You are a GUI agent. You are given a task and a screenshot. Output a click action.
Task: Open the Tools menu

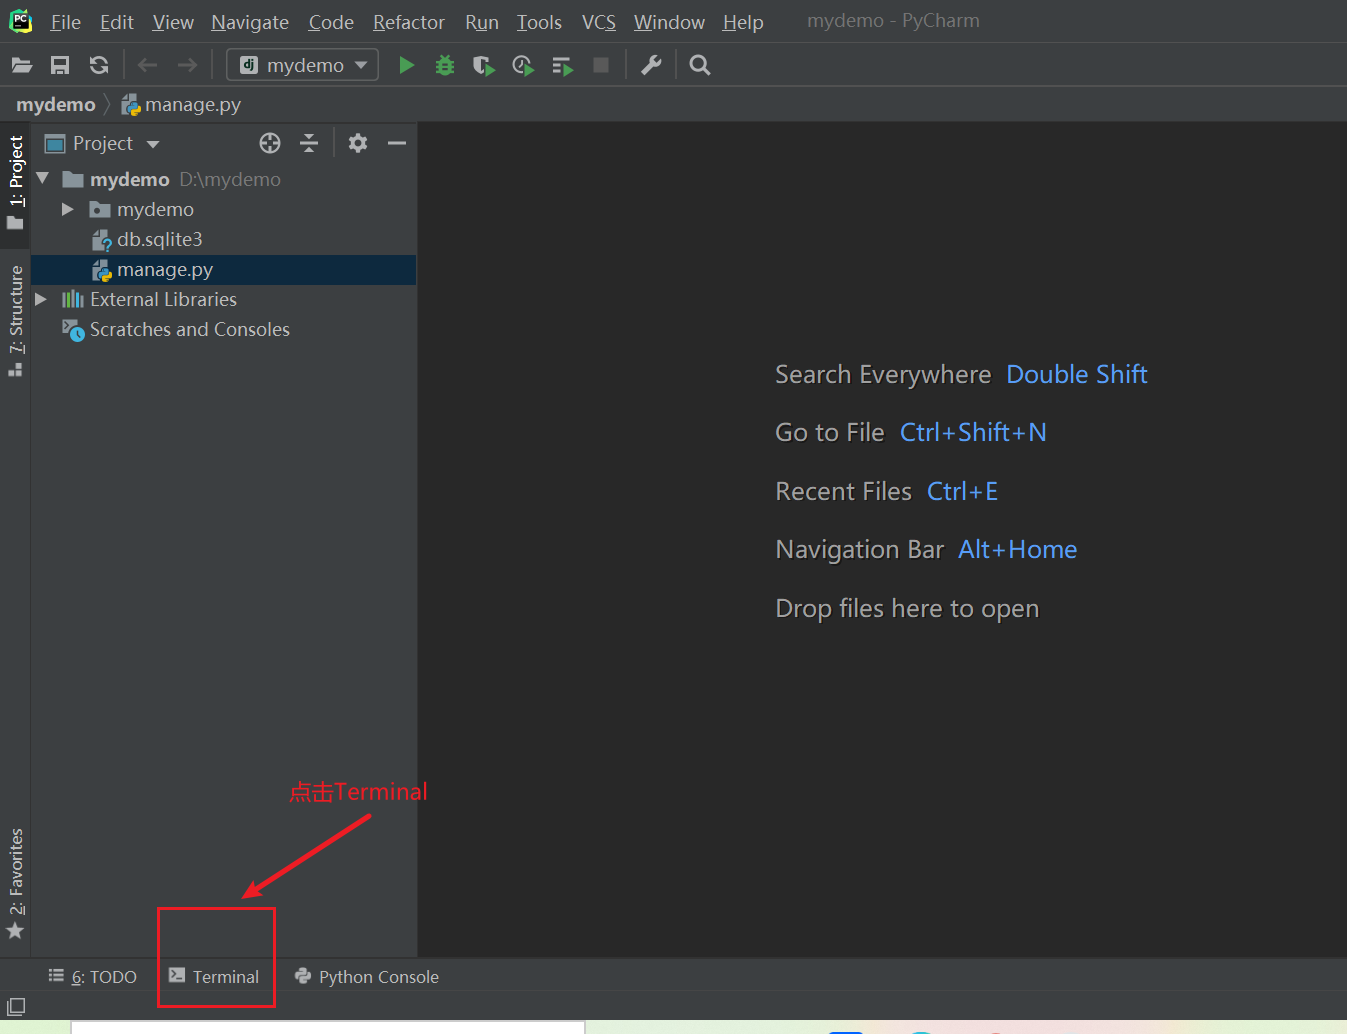coord(539,22)
